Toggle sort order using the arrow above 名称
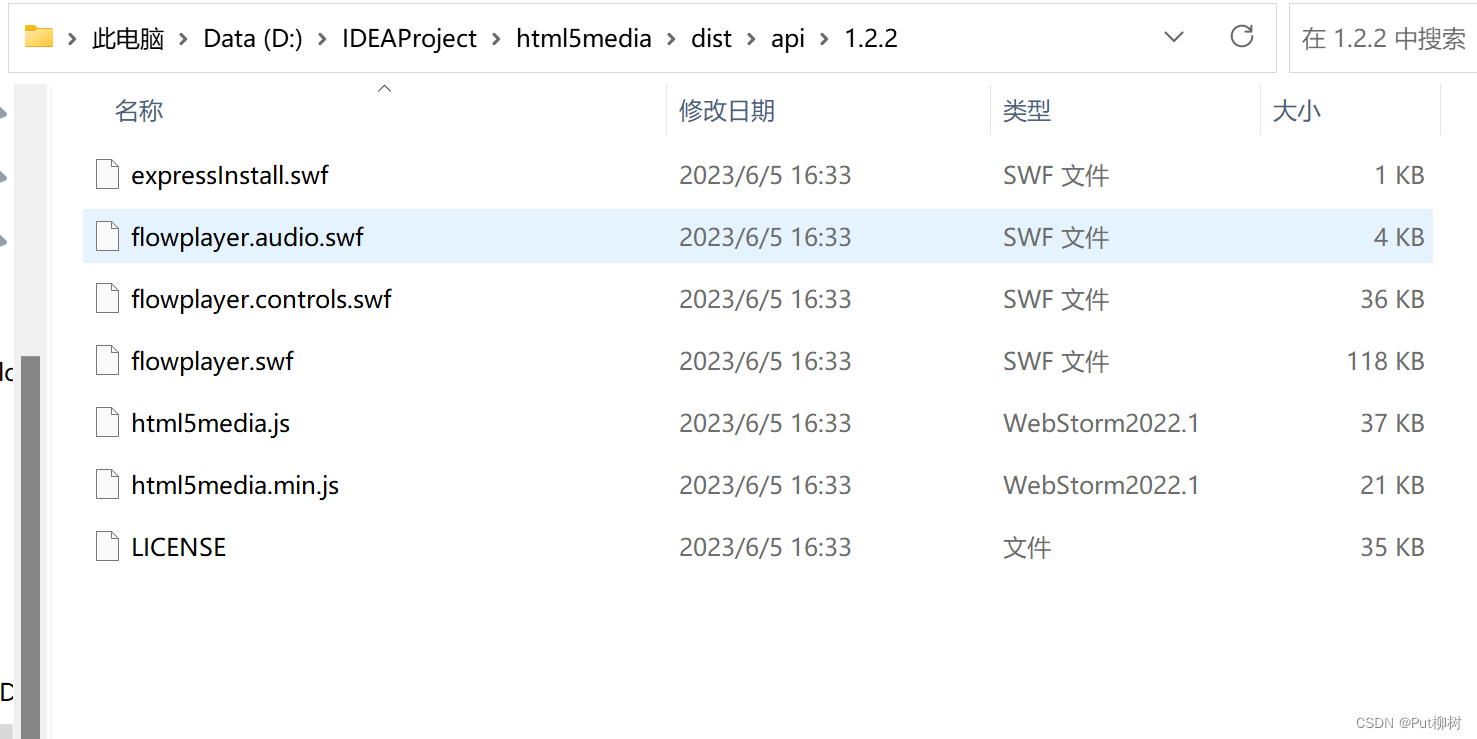Viewport: 1477px width, 739px height. click(384, 88)
